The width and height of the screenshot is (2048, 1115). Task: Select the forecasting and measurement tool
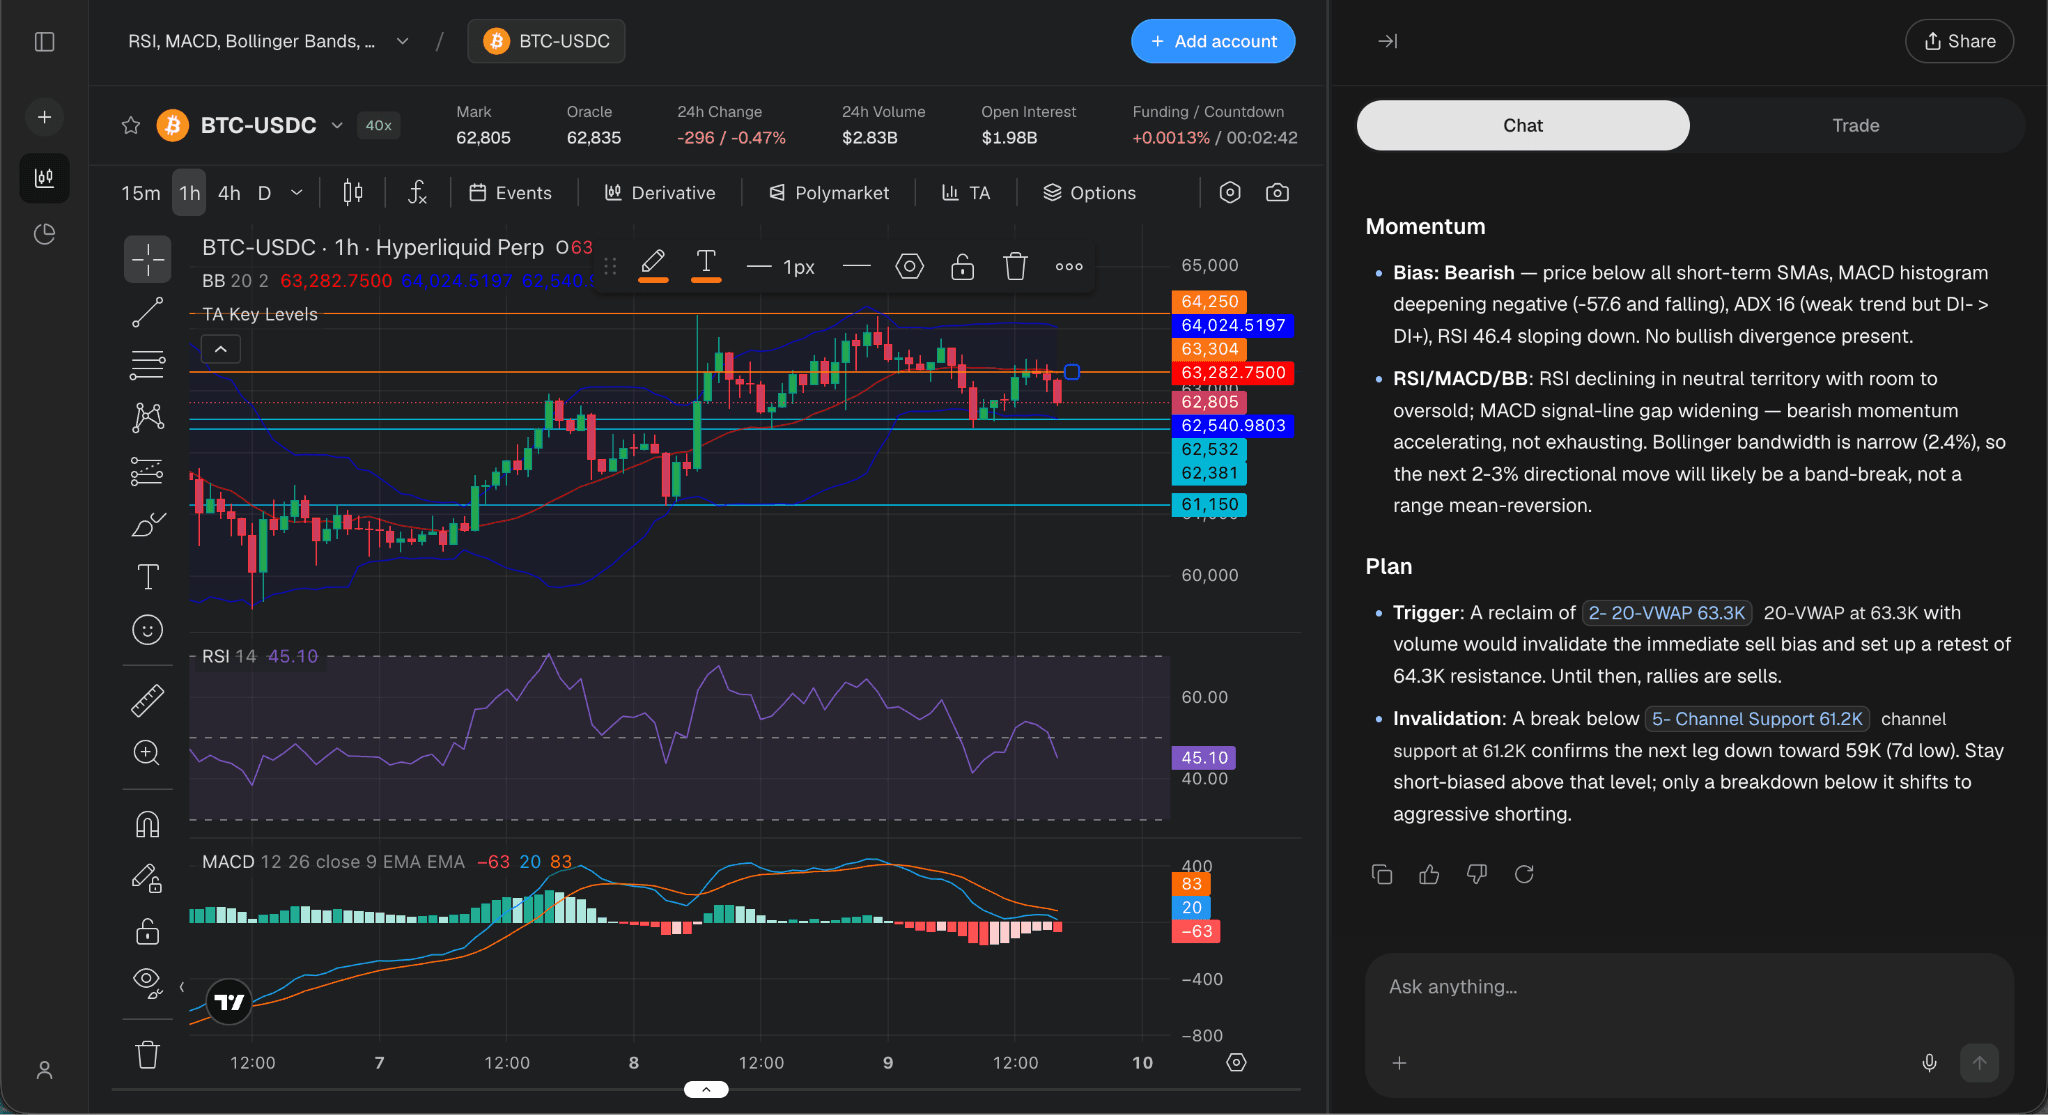point(148,471)
